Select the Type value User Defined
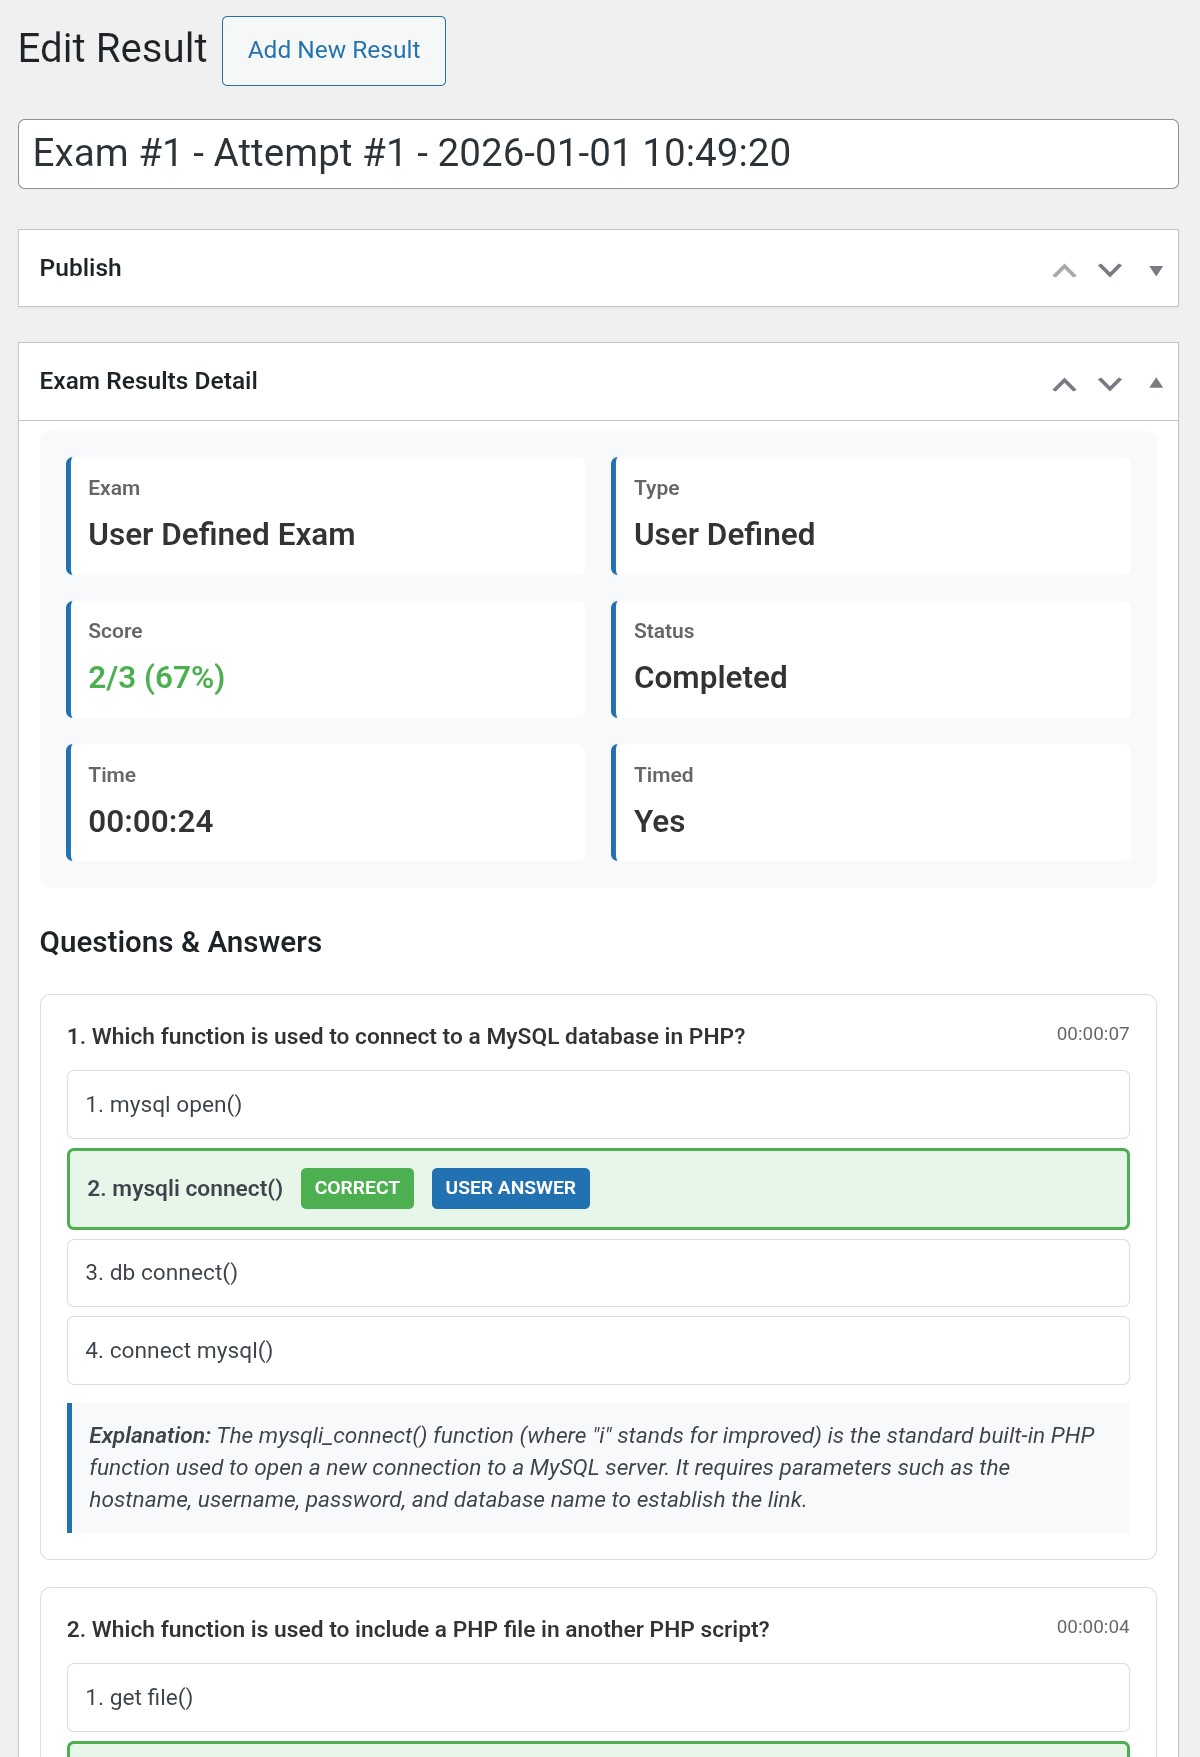Viewport: 1200px width, 1757px height. point(724,534)
